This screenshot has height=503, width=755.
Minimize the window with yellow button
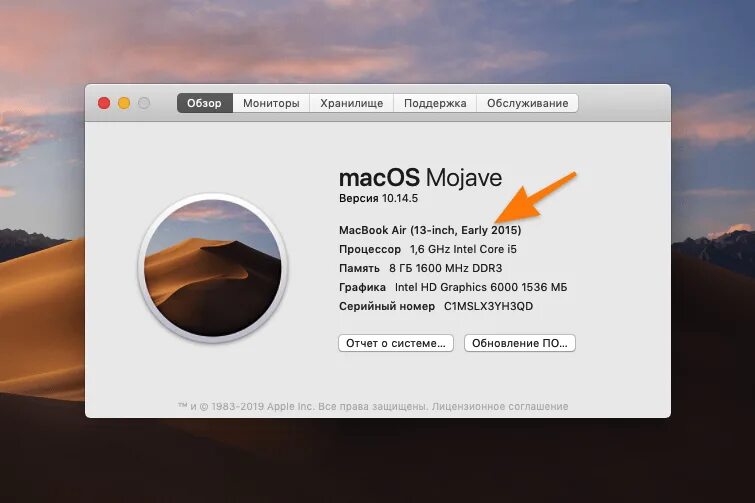tap(124, 103)
